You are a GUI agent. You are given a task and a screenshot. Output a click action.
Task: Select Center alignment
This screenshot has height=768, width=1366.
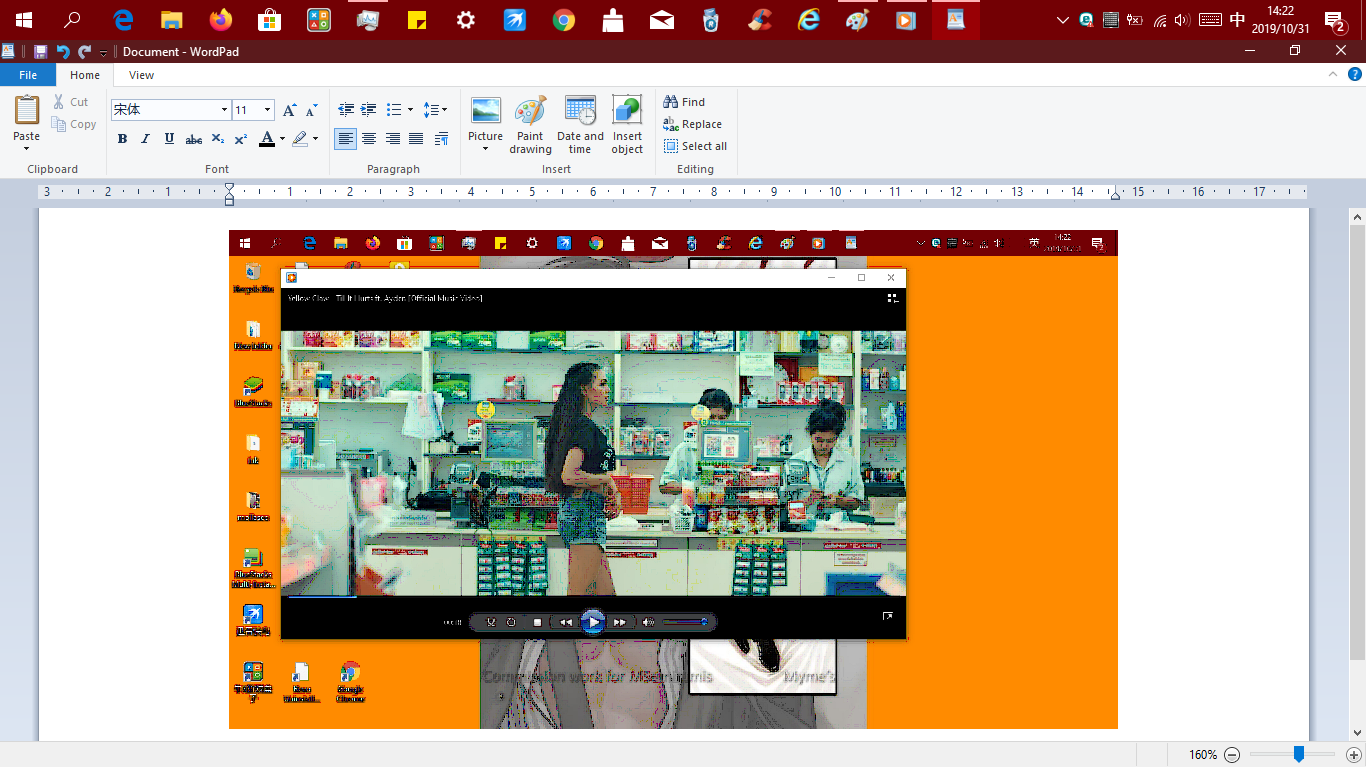tap(369, 139)
